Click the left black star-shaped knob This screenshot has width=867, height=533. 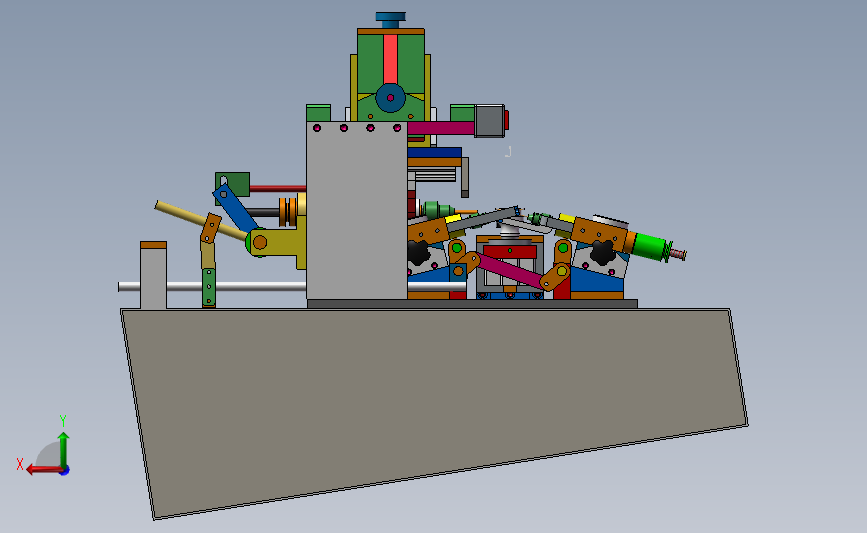418,253
